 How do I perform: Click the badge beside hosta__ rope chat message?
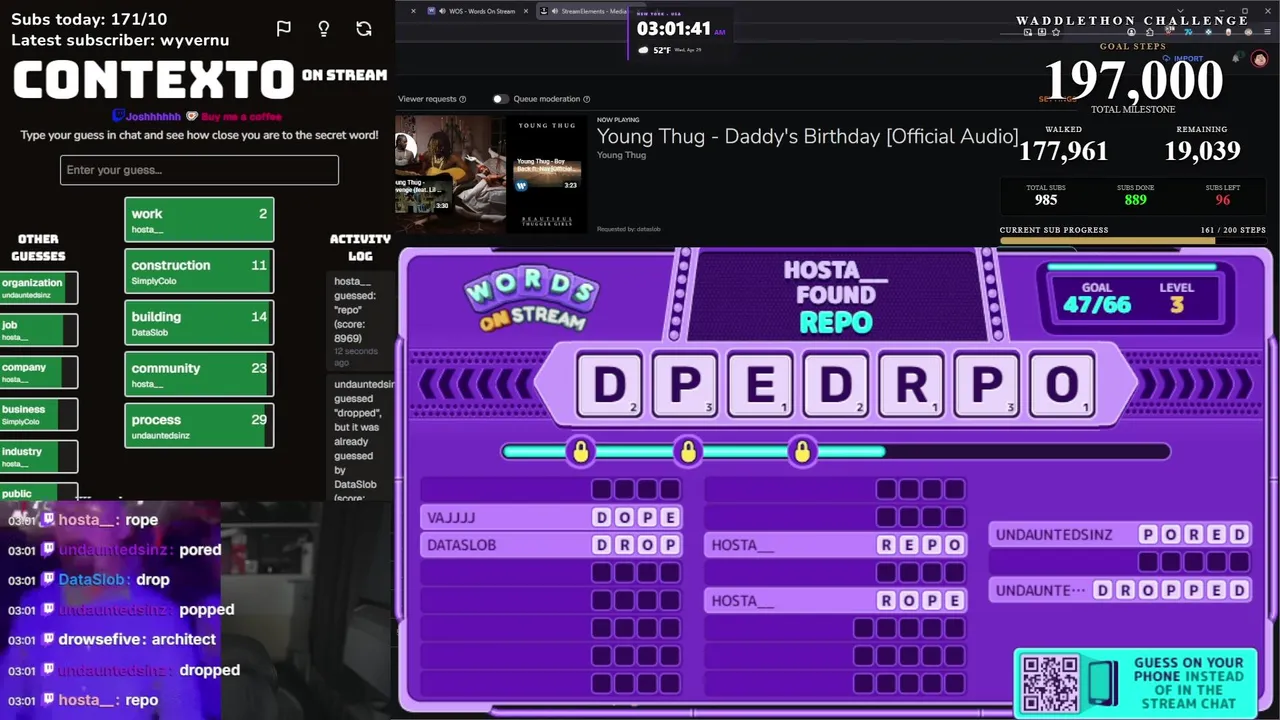(x=48, y=520)
